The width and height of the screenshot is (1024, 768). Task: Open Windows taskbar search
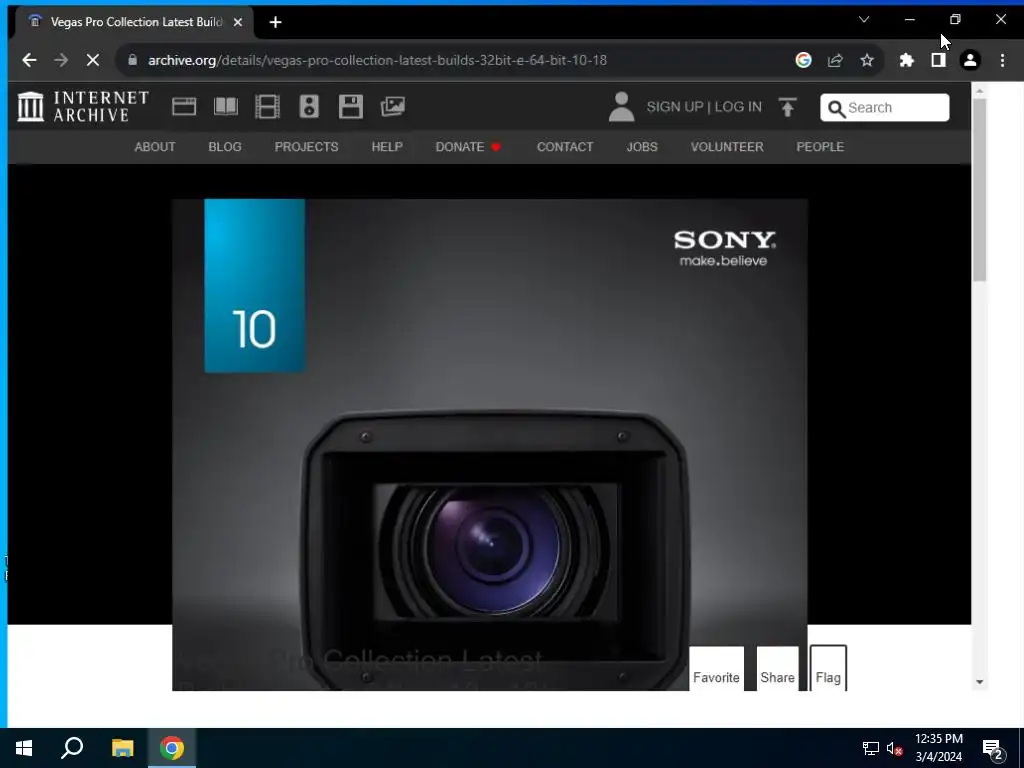pos(72,748)
